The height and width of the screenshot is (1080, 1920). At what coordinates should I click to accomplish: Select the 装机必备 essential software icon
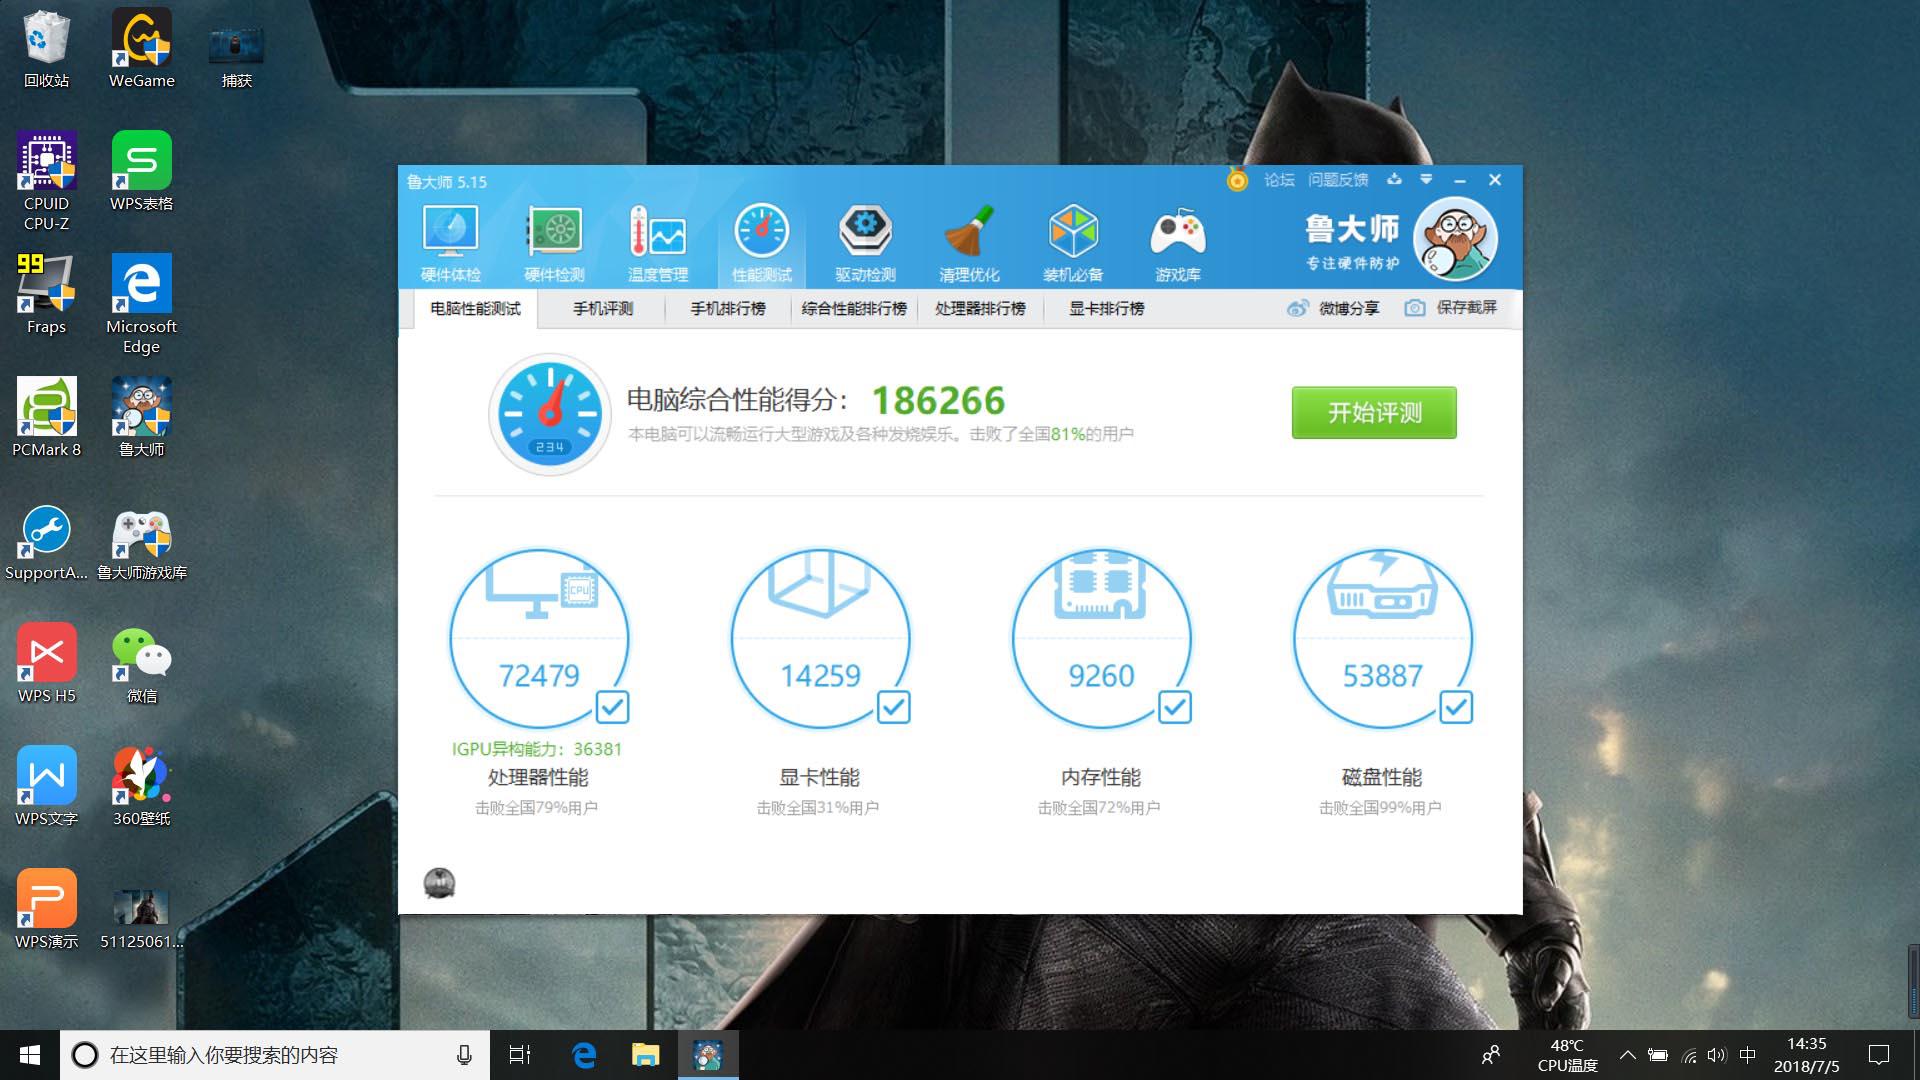pyautogui.click(x=1073, y=240)
